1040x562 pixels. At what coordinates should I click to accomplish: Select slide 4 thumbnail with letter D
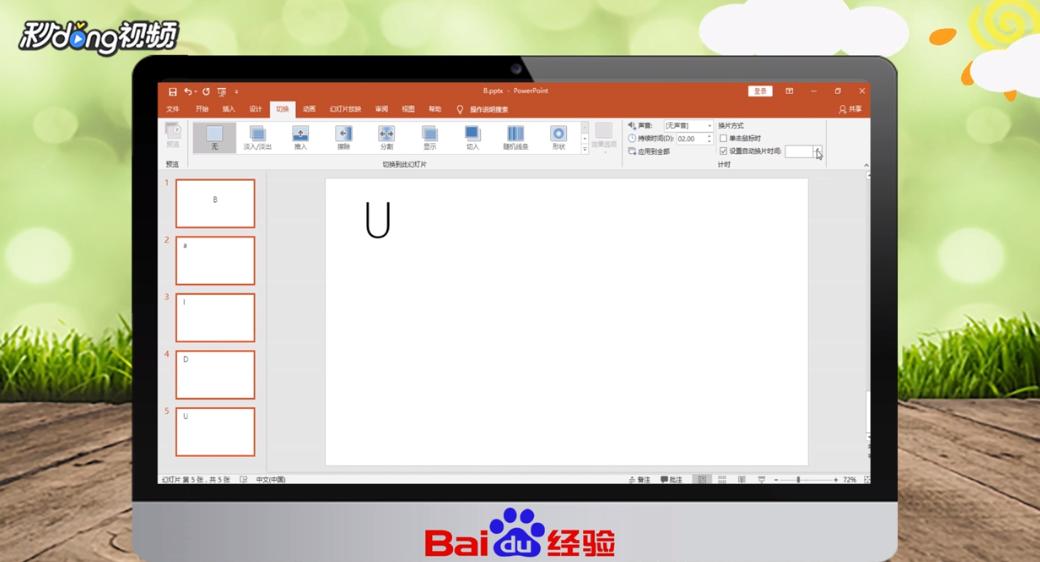pos(215,375)
